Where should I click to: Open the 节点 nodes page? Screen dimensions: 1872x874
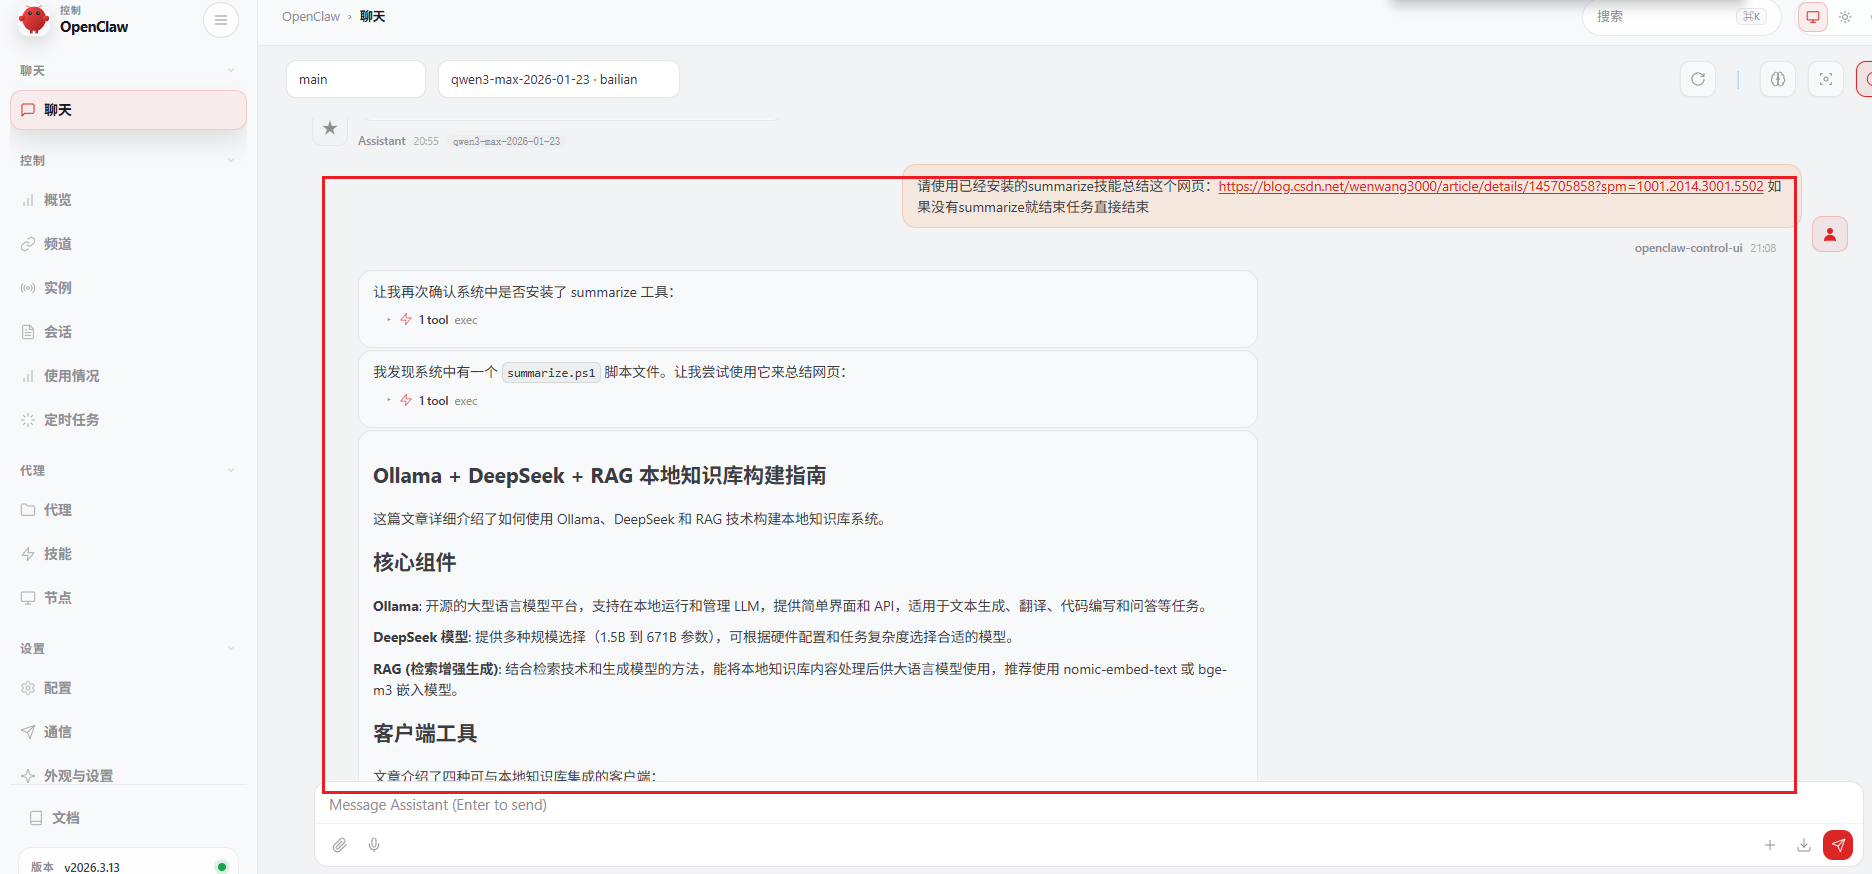click(x=128, y=598)
